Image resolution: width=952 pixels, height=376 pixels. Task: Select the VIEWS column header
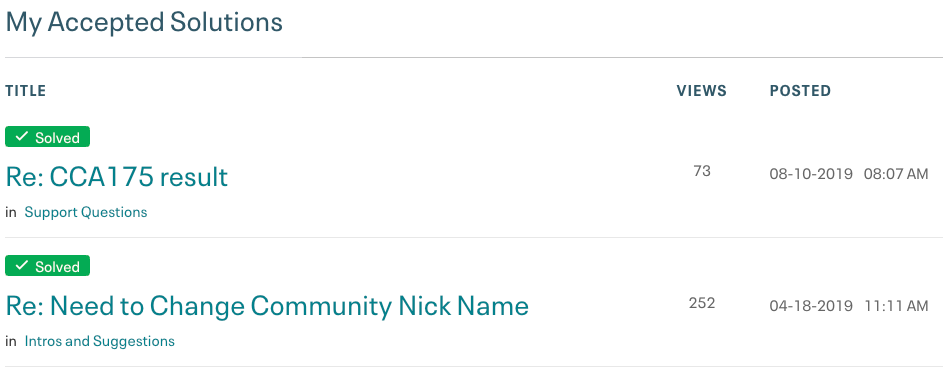click(701, 91)
